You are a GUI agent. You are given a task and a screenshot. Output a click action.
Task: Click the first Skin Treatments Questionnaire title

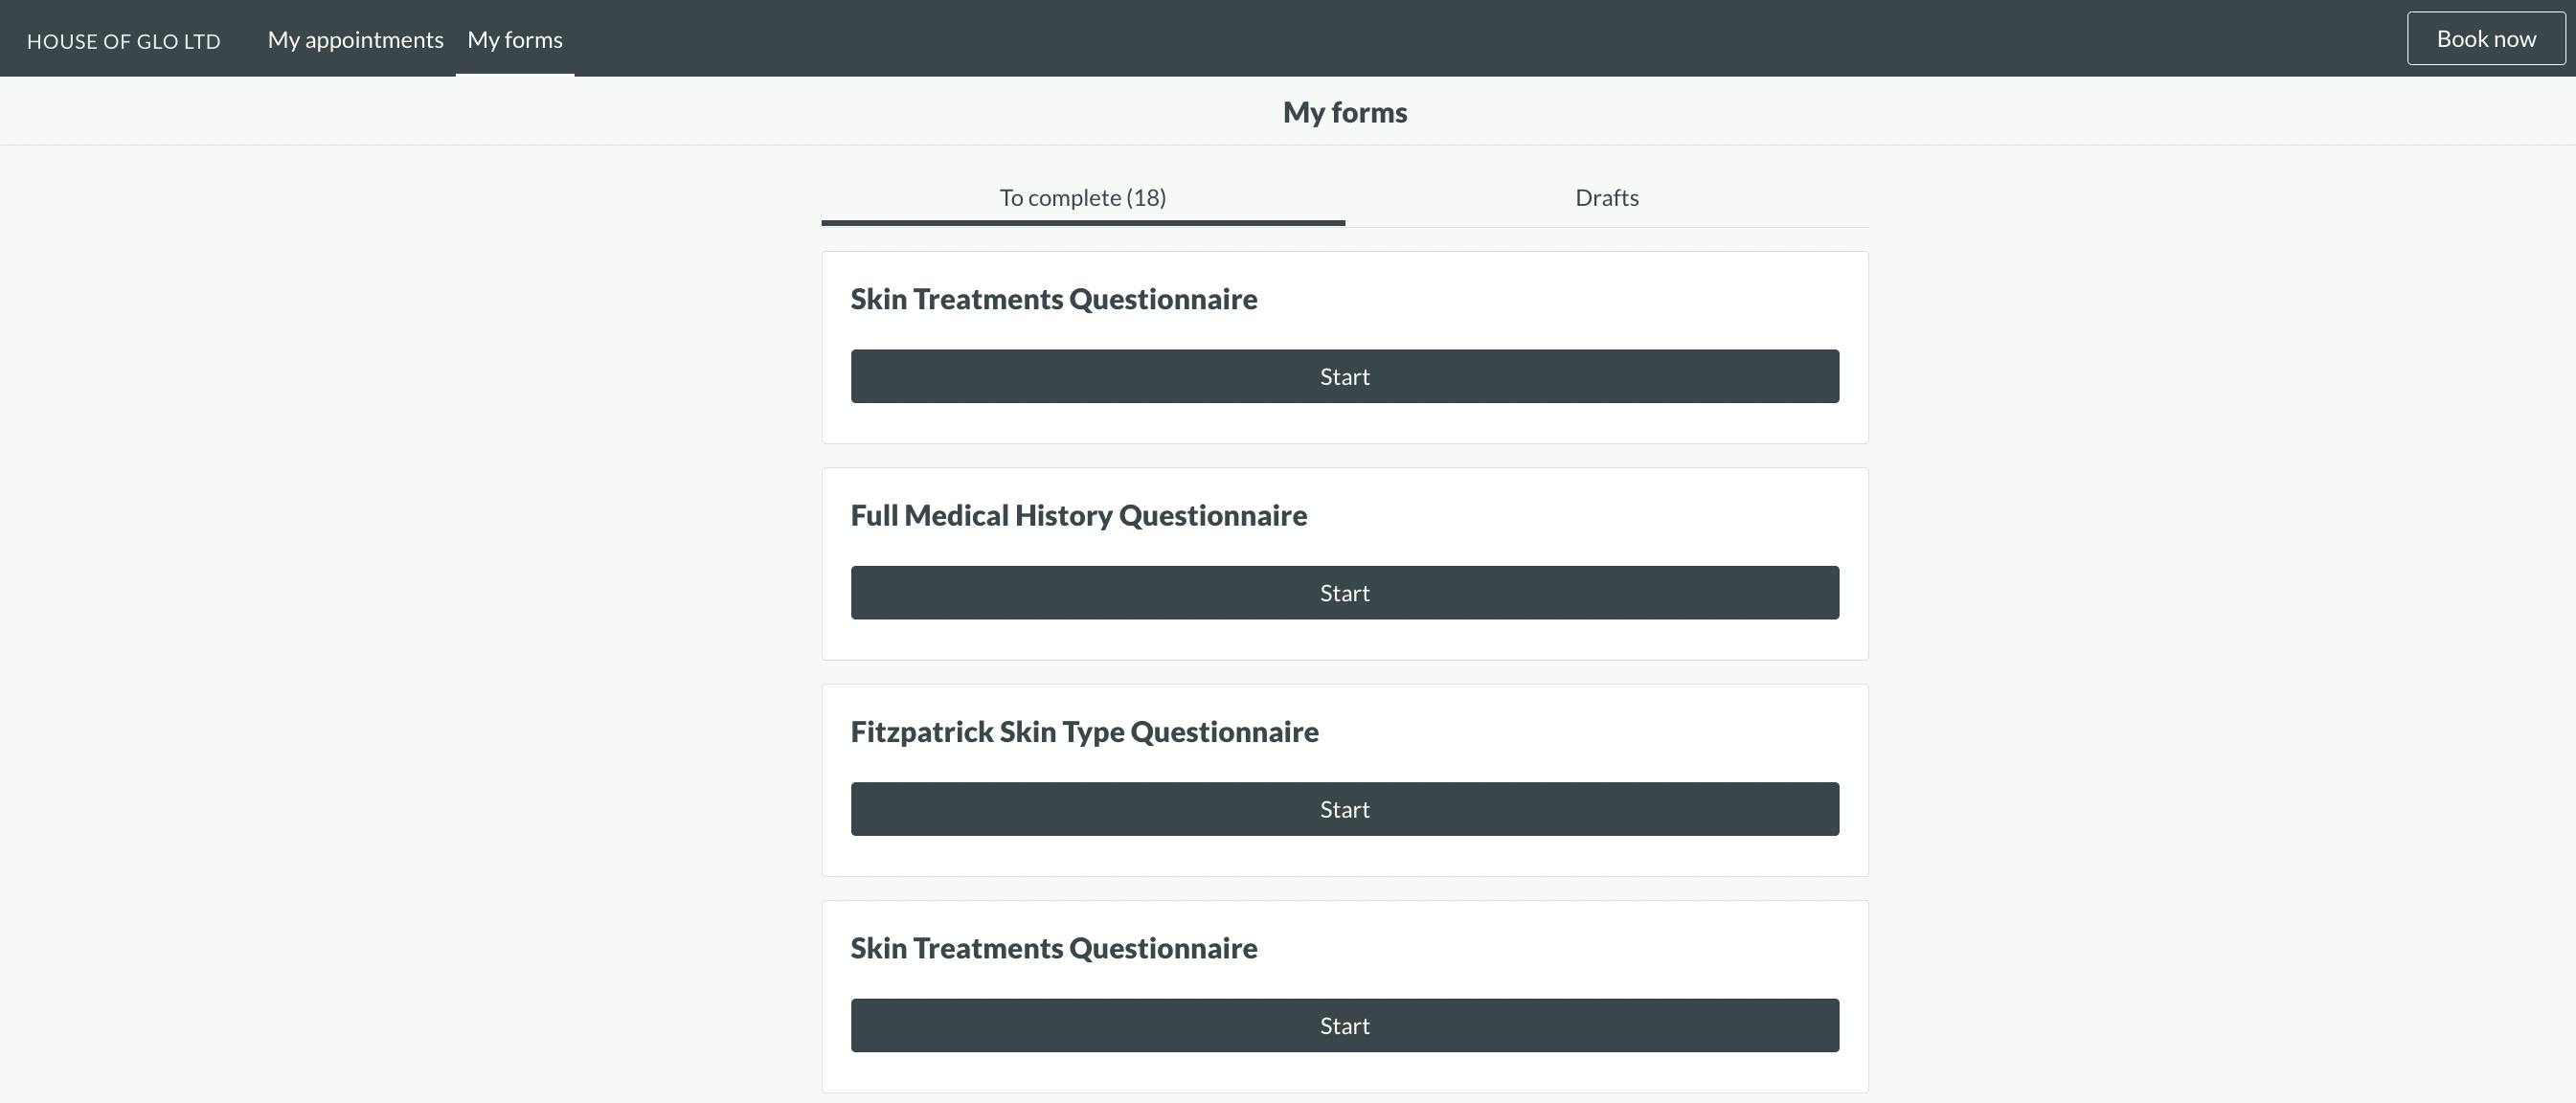click(x=1053, y=299)
